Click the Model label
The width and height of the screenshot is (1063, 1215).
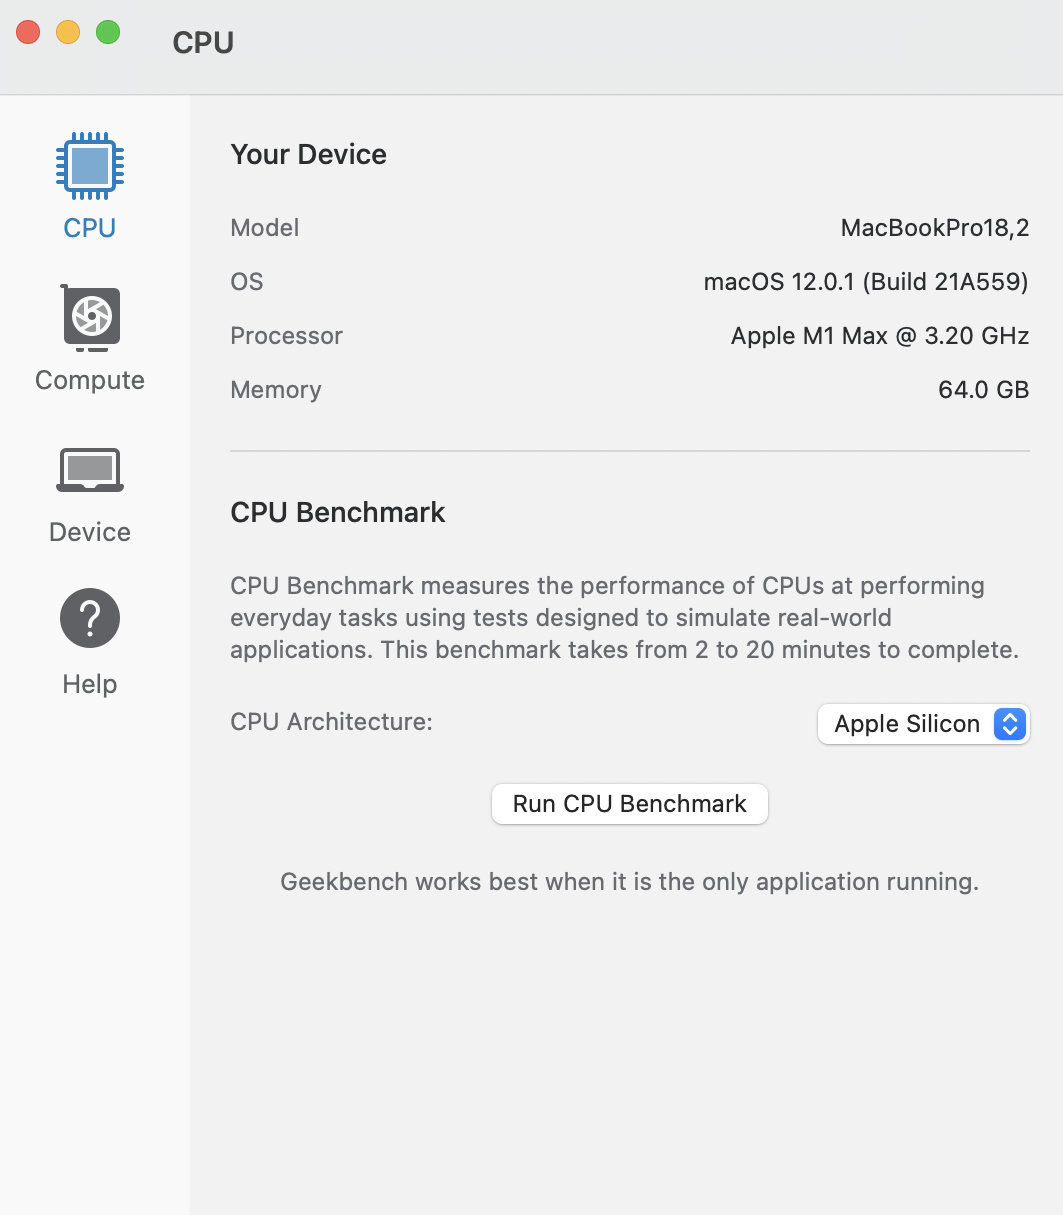pos(265,228)
